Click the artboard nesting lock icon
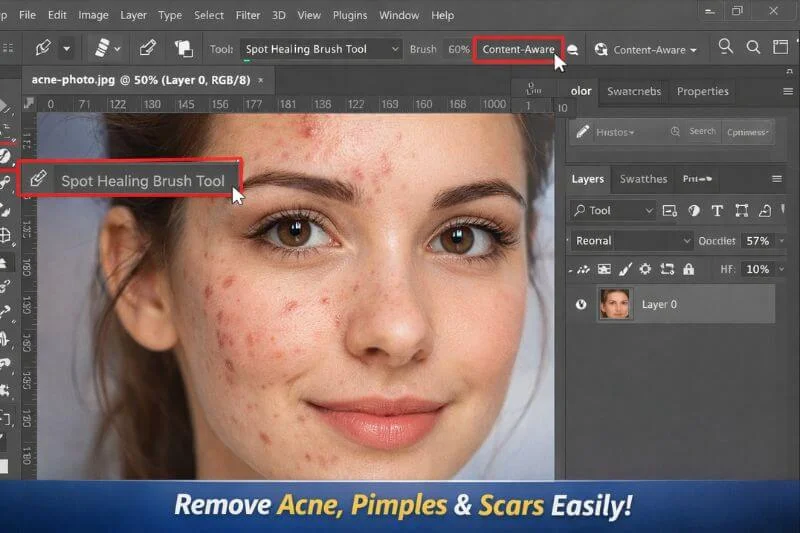800x533 pixels. click(x=667, y=269)
